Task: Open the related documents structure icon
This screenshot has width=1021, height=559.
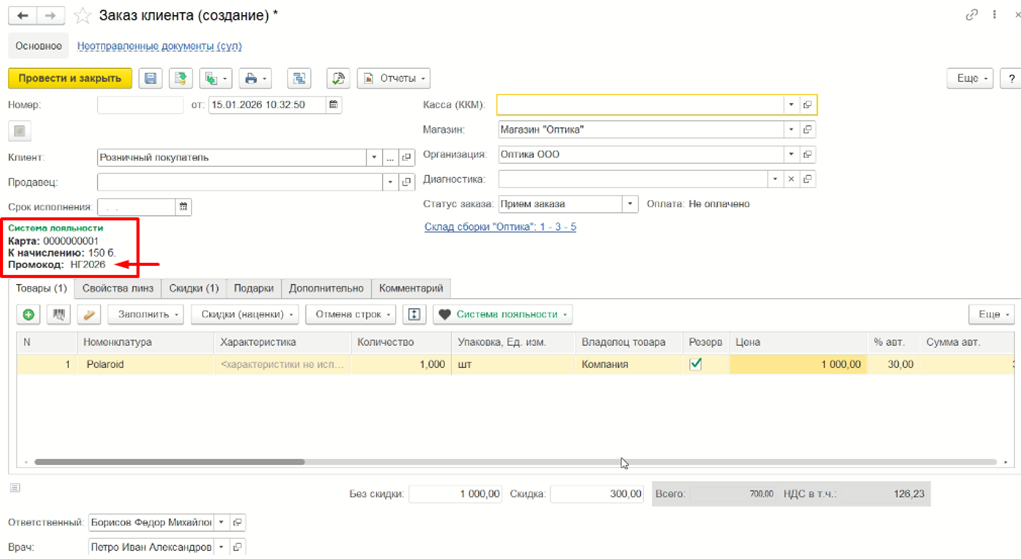Action: 299,78
